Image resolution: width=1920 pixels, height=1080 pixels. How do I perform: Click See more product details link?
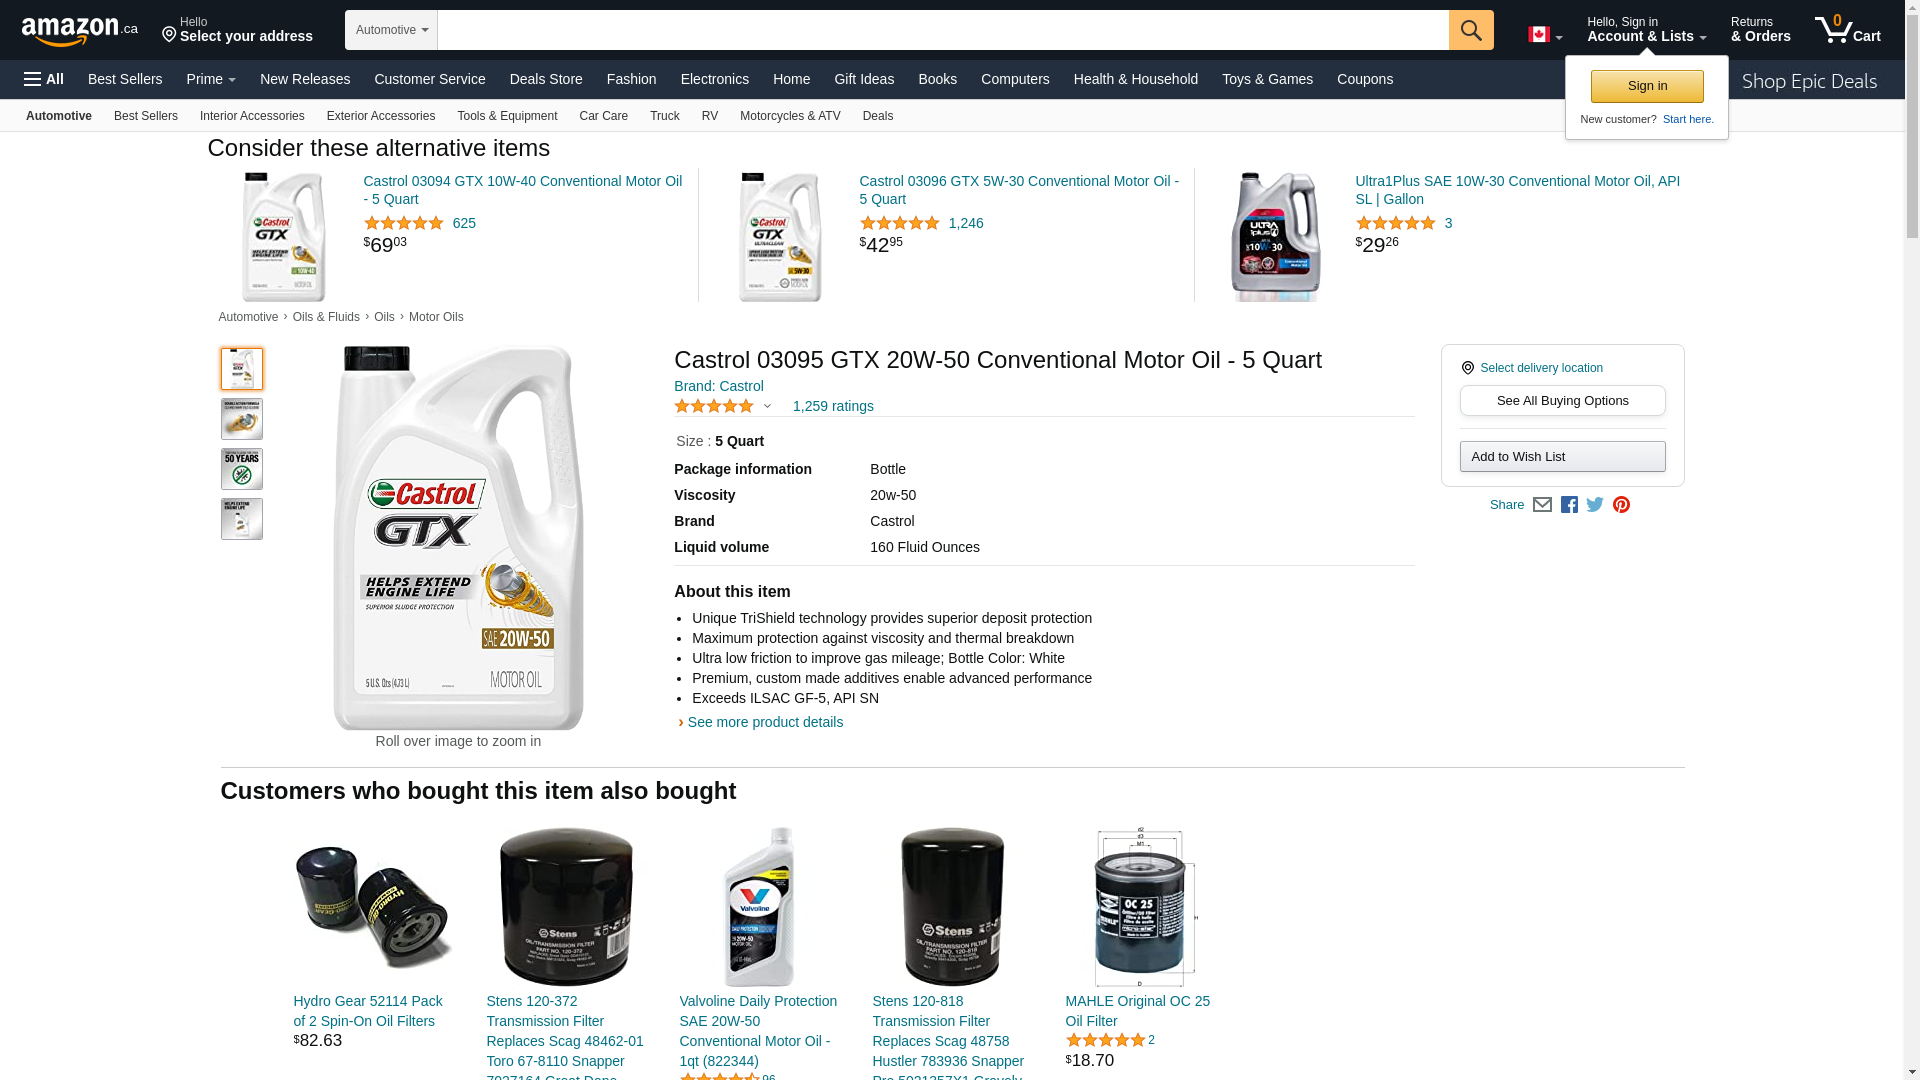click(x=765, y=722)
